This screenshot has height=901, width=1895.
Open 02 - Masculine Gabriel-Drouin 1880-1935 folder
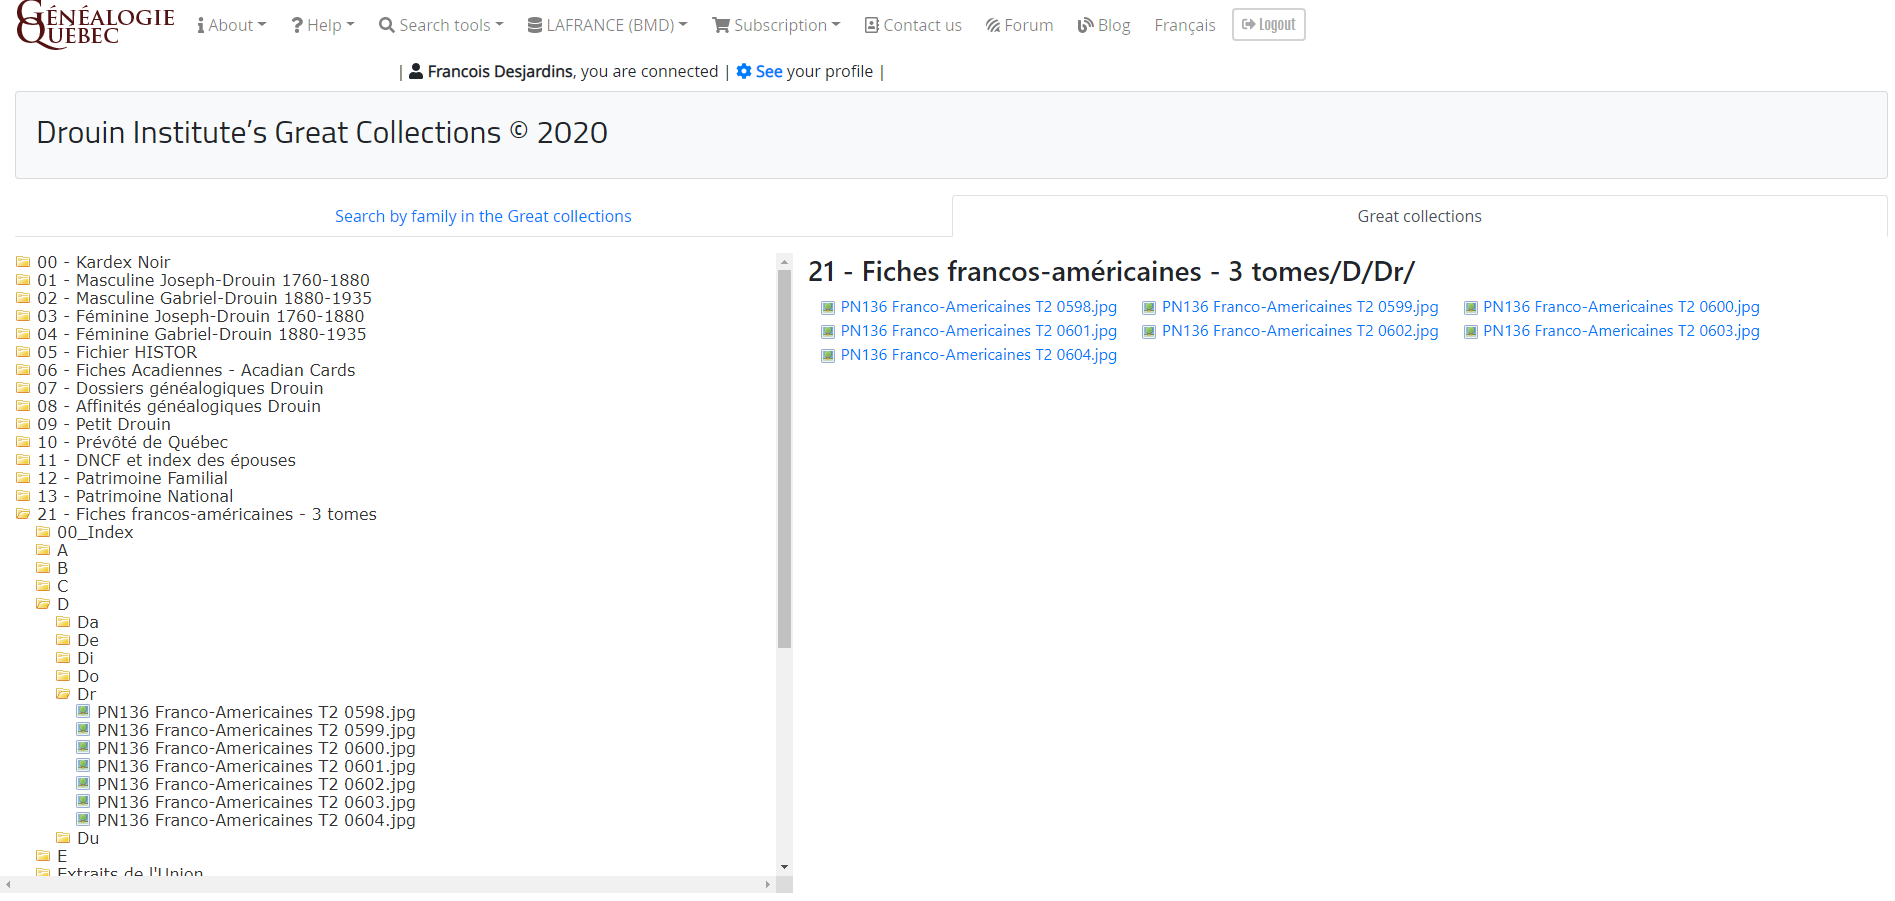[204, 298]
